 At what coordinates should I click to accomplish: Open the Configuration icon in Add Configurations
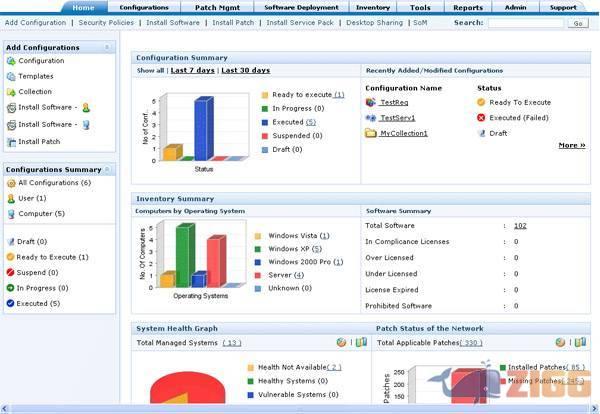pyautogui.click(x=11, y=61)
